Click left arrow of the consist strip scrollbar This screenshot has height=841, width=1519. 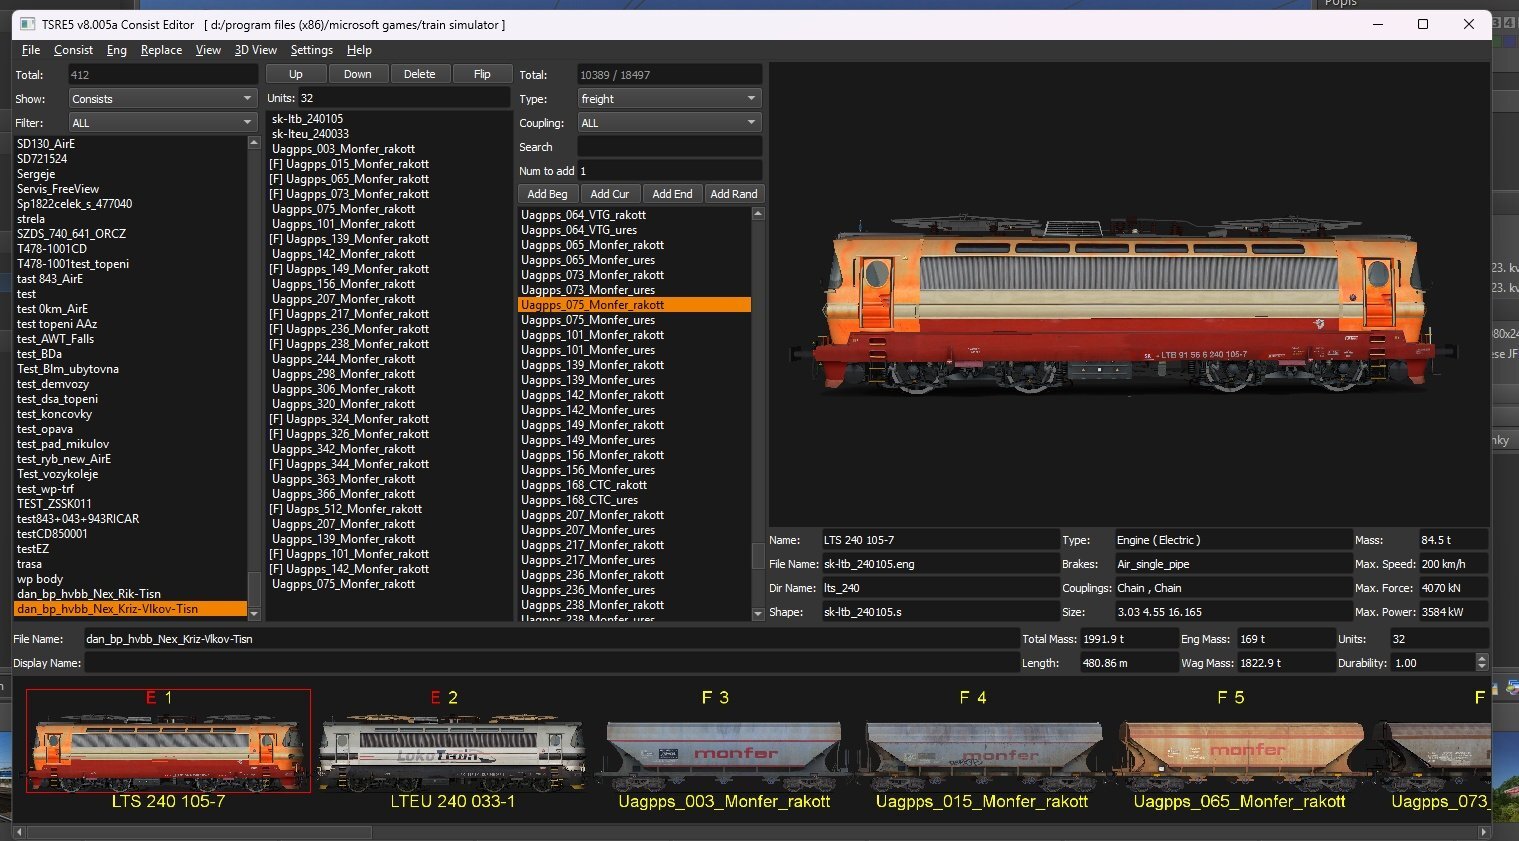20,832
